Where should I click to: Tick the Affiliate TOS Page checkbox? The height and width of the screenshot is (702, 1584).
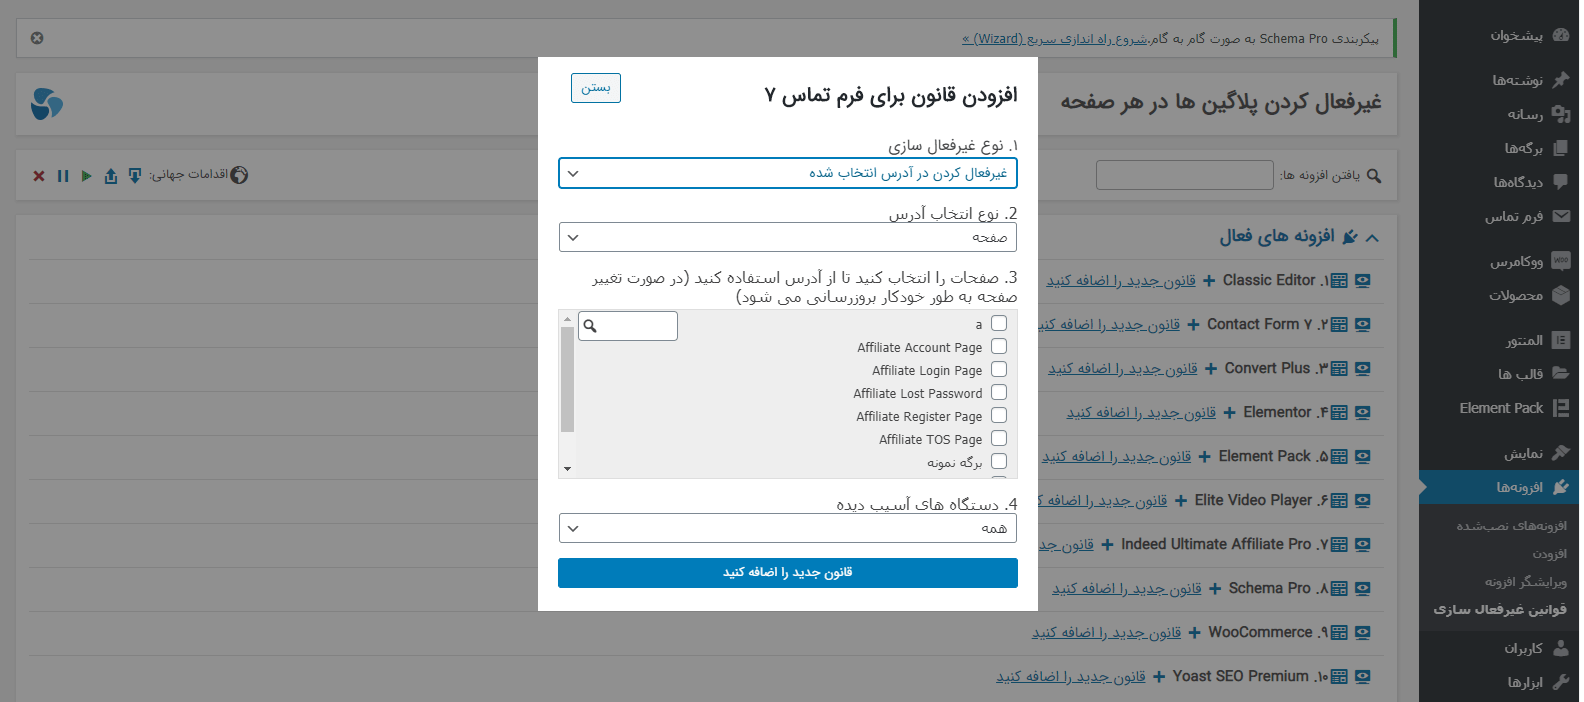coord(999,438)
